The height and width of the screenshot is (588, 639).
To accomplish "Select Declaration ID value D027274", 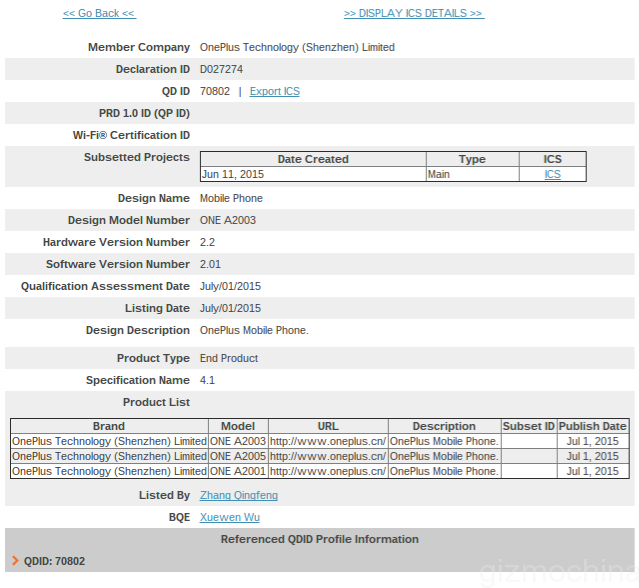I will [x=221, y=69].
